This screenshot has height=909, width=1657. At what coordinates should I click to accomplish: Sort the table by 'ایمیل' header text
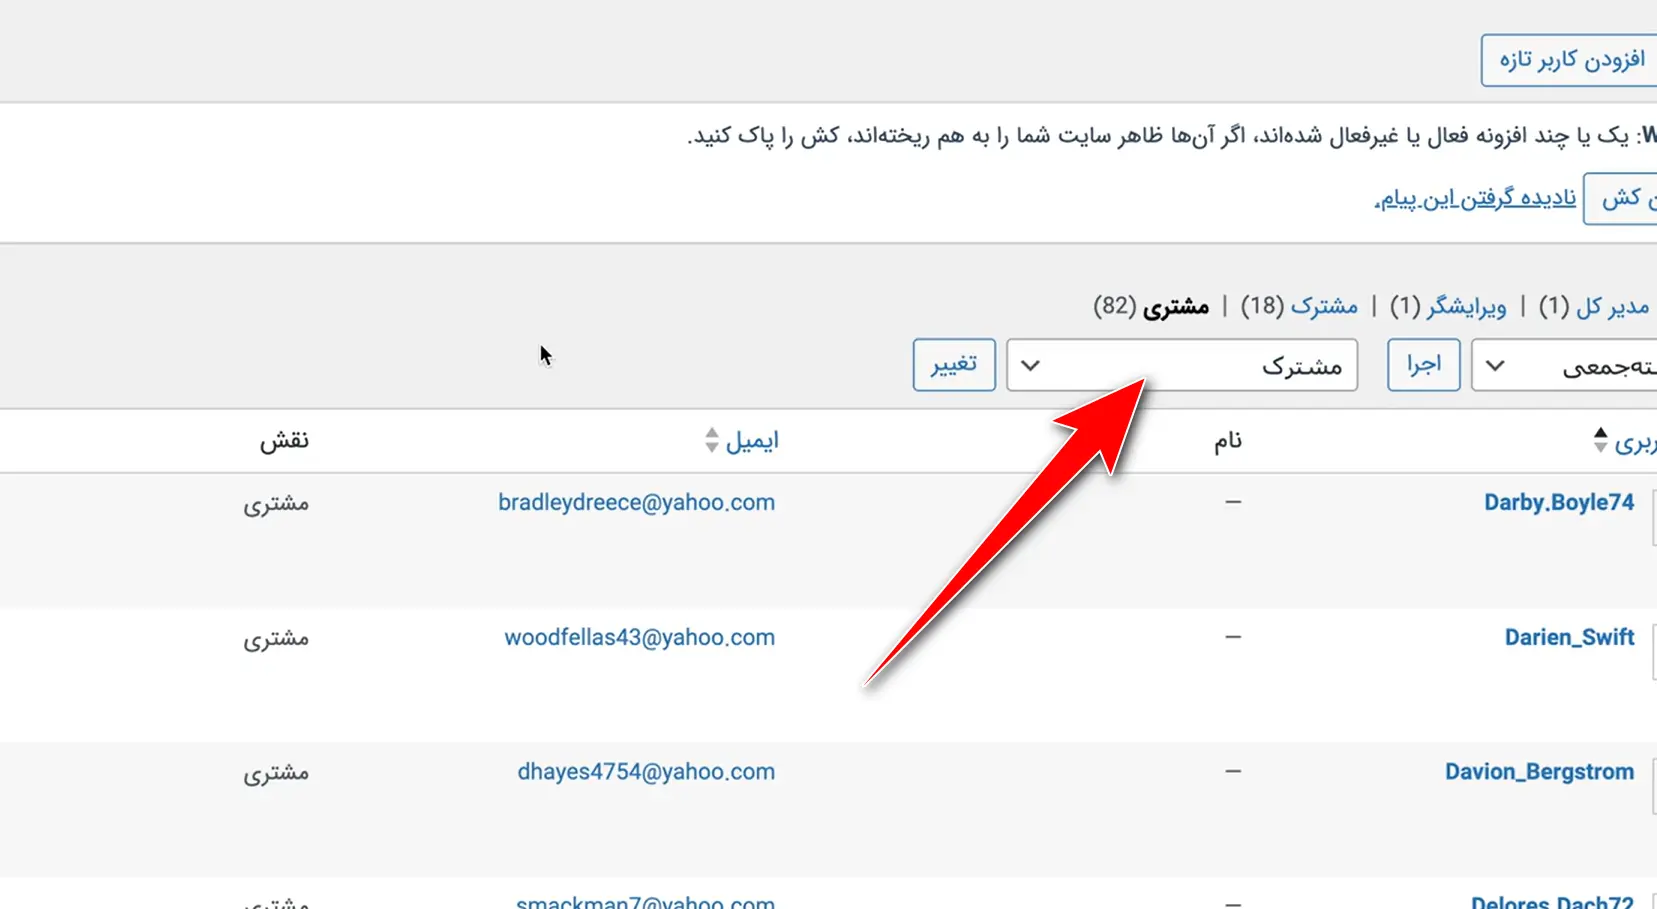(x=752, y=440)
